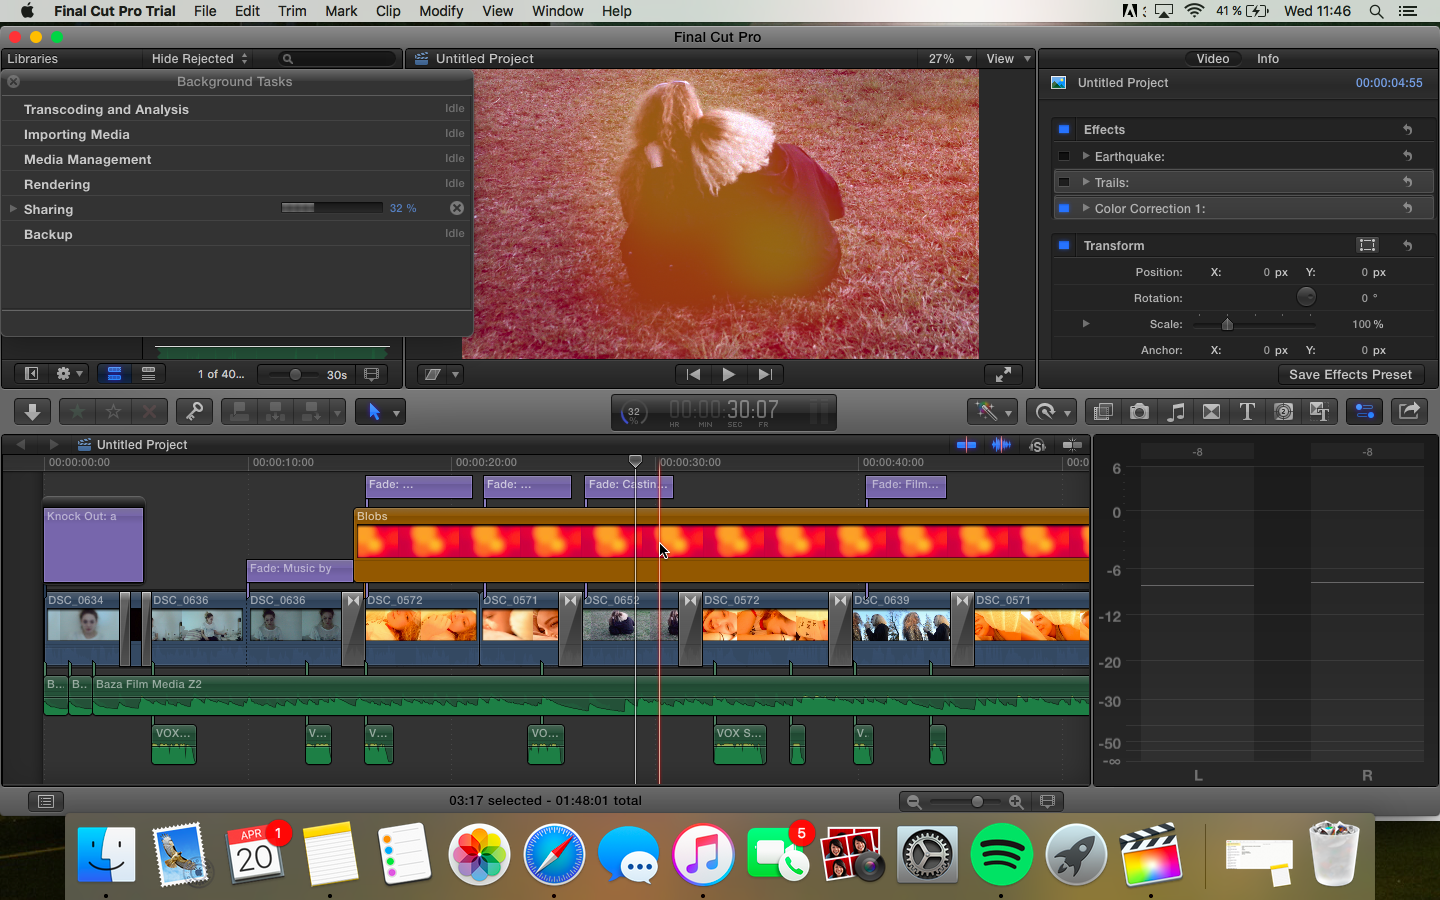Toggle timeline skimming button
This screenshot has width=1440, height=900.
point(966,445)
